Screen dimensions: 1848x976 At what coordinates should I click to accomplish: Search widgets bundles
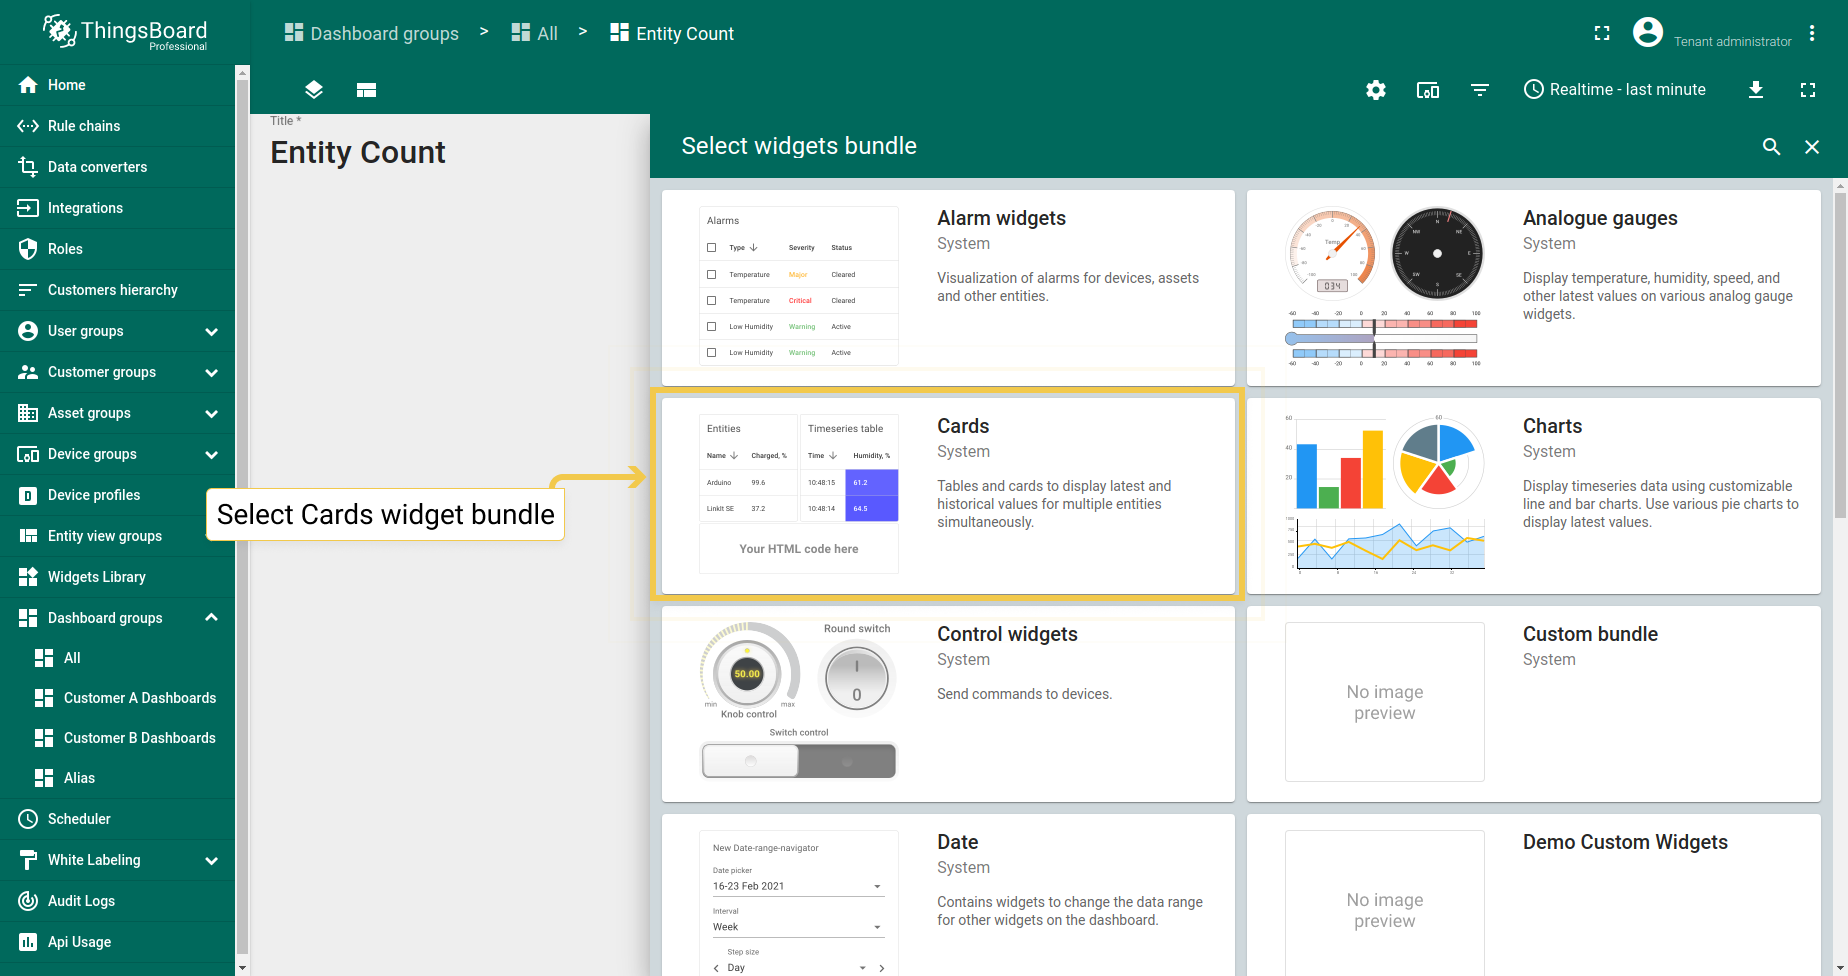tap(1771, 147)
